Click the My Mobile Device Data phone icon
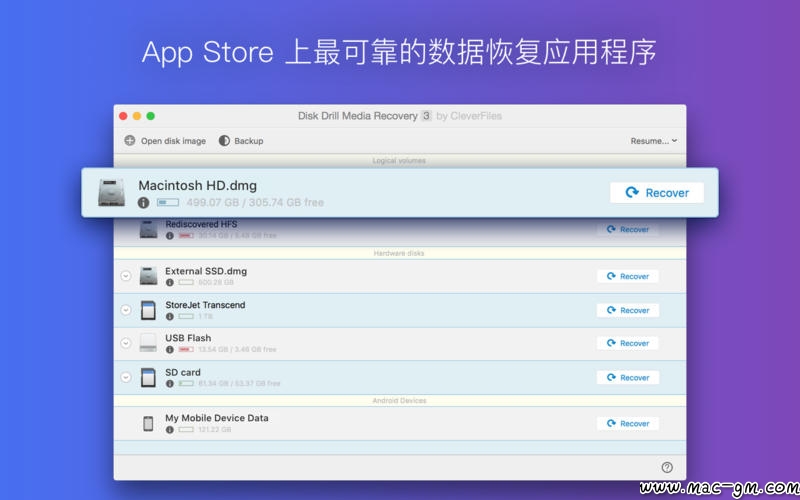This screenshot has width=800, height=500. [x=148, y=423]
